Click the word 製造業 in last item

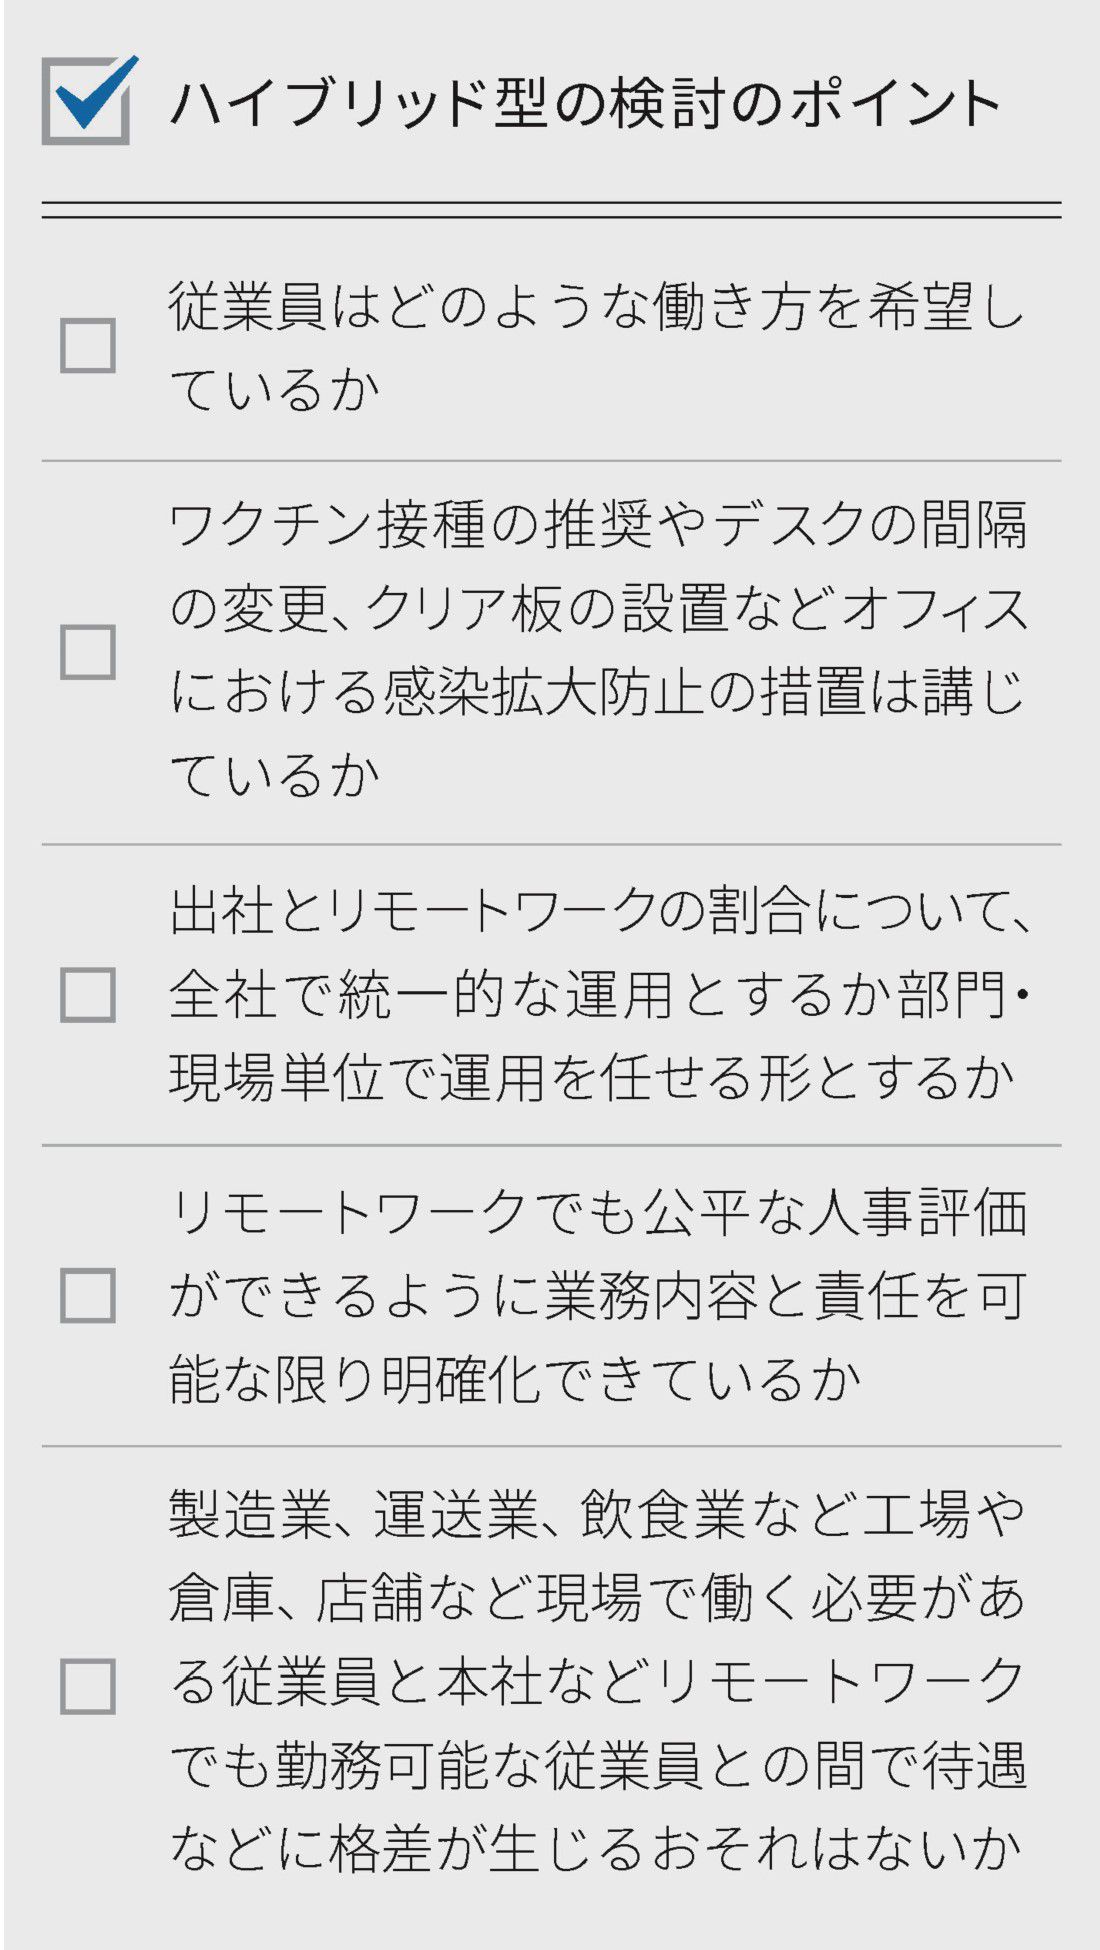click(250, 1514)
